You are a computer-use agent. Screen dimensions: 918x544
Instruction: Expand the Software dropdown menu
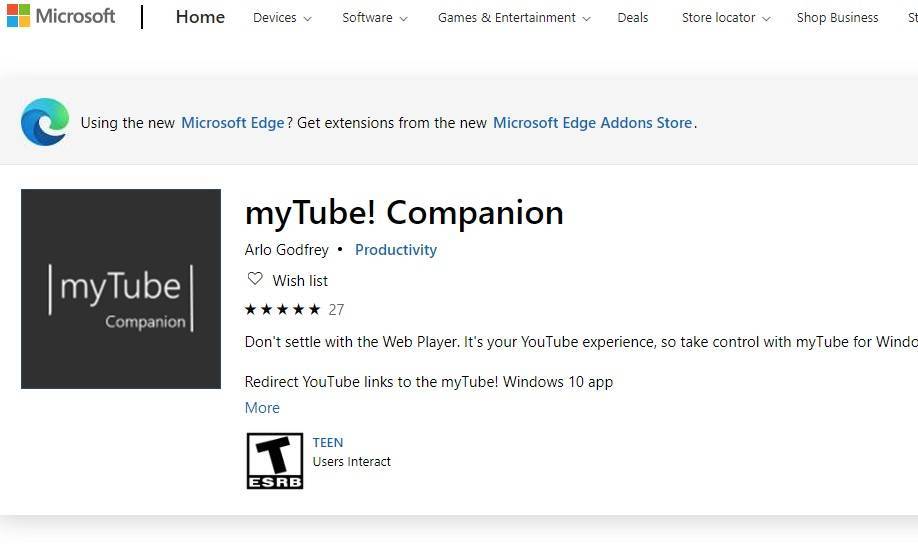[x=375, y=18]
